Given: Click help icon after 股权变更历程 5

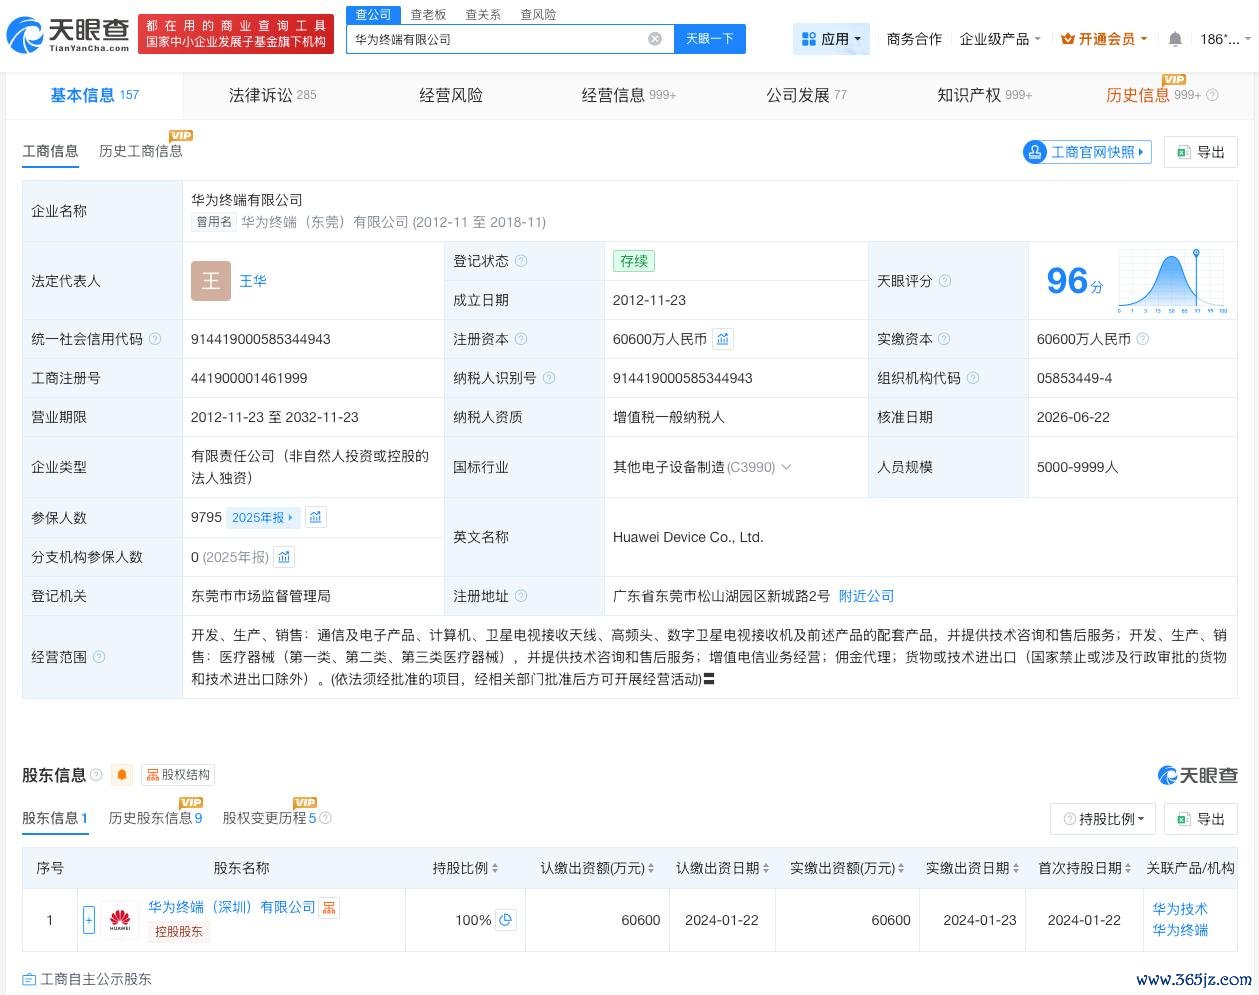Looking at the screenshot, I should 325,818.
